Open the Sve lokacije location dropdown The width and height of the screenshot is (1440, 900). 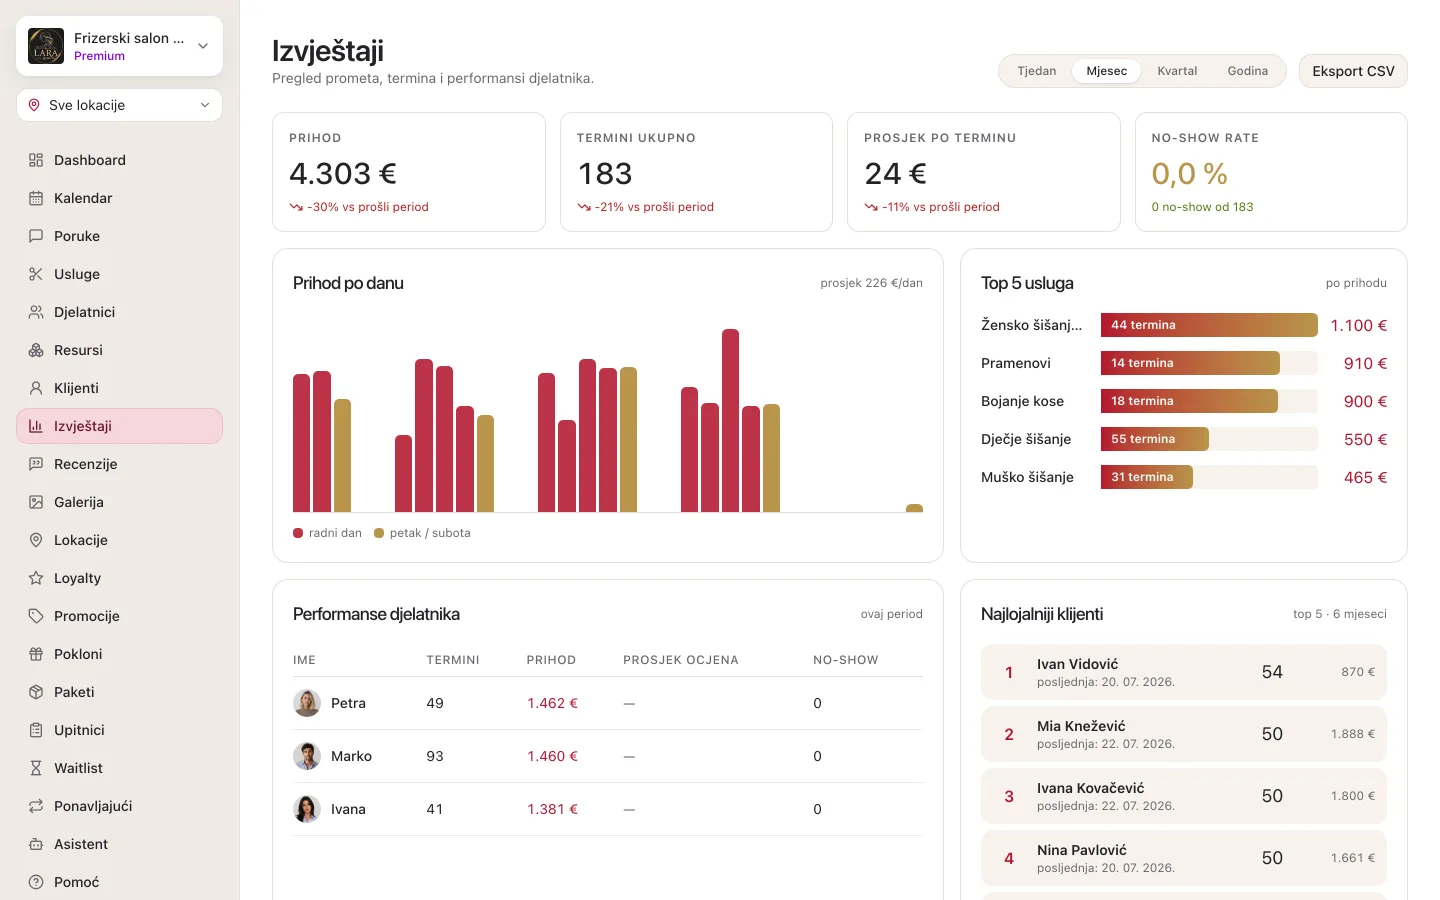(x=119, y=105)
